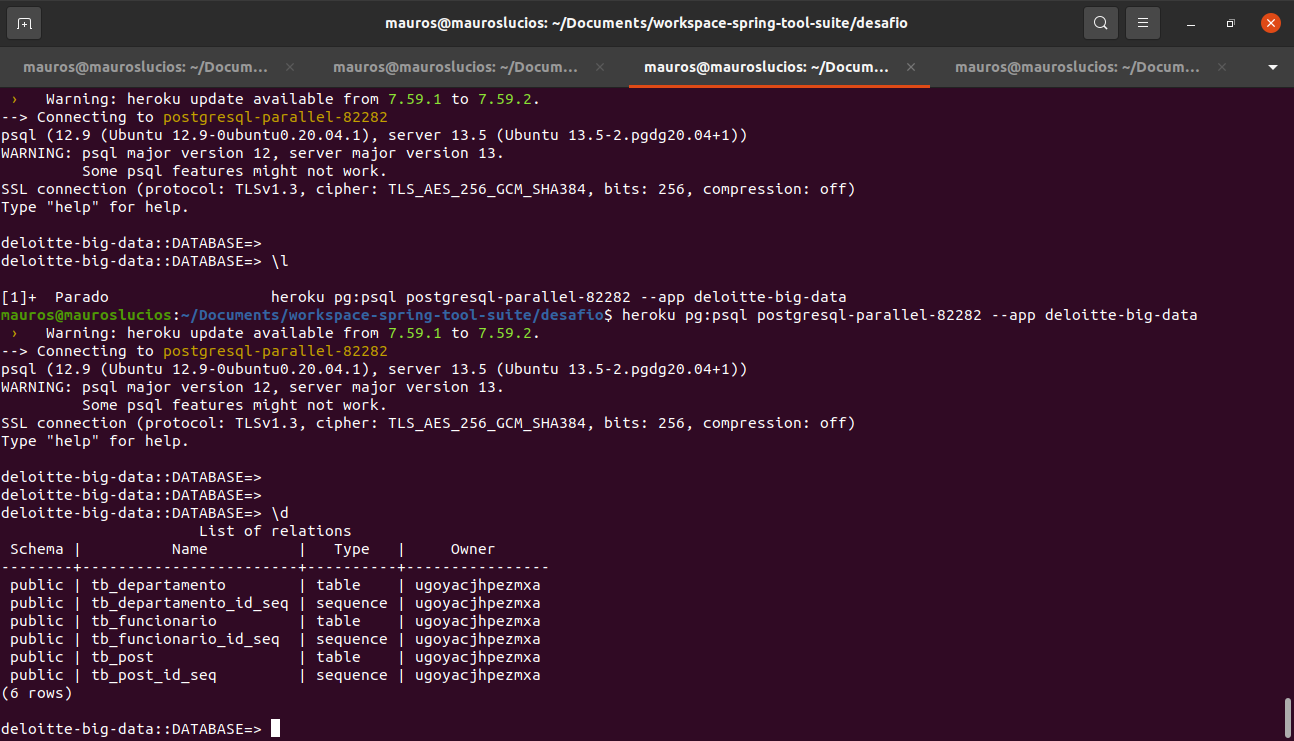Click "table" type in tb_funcionario row
This screenshot has height=741, width=1294.
point(338,621)
